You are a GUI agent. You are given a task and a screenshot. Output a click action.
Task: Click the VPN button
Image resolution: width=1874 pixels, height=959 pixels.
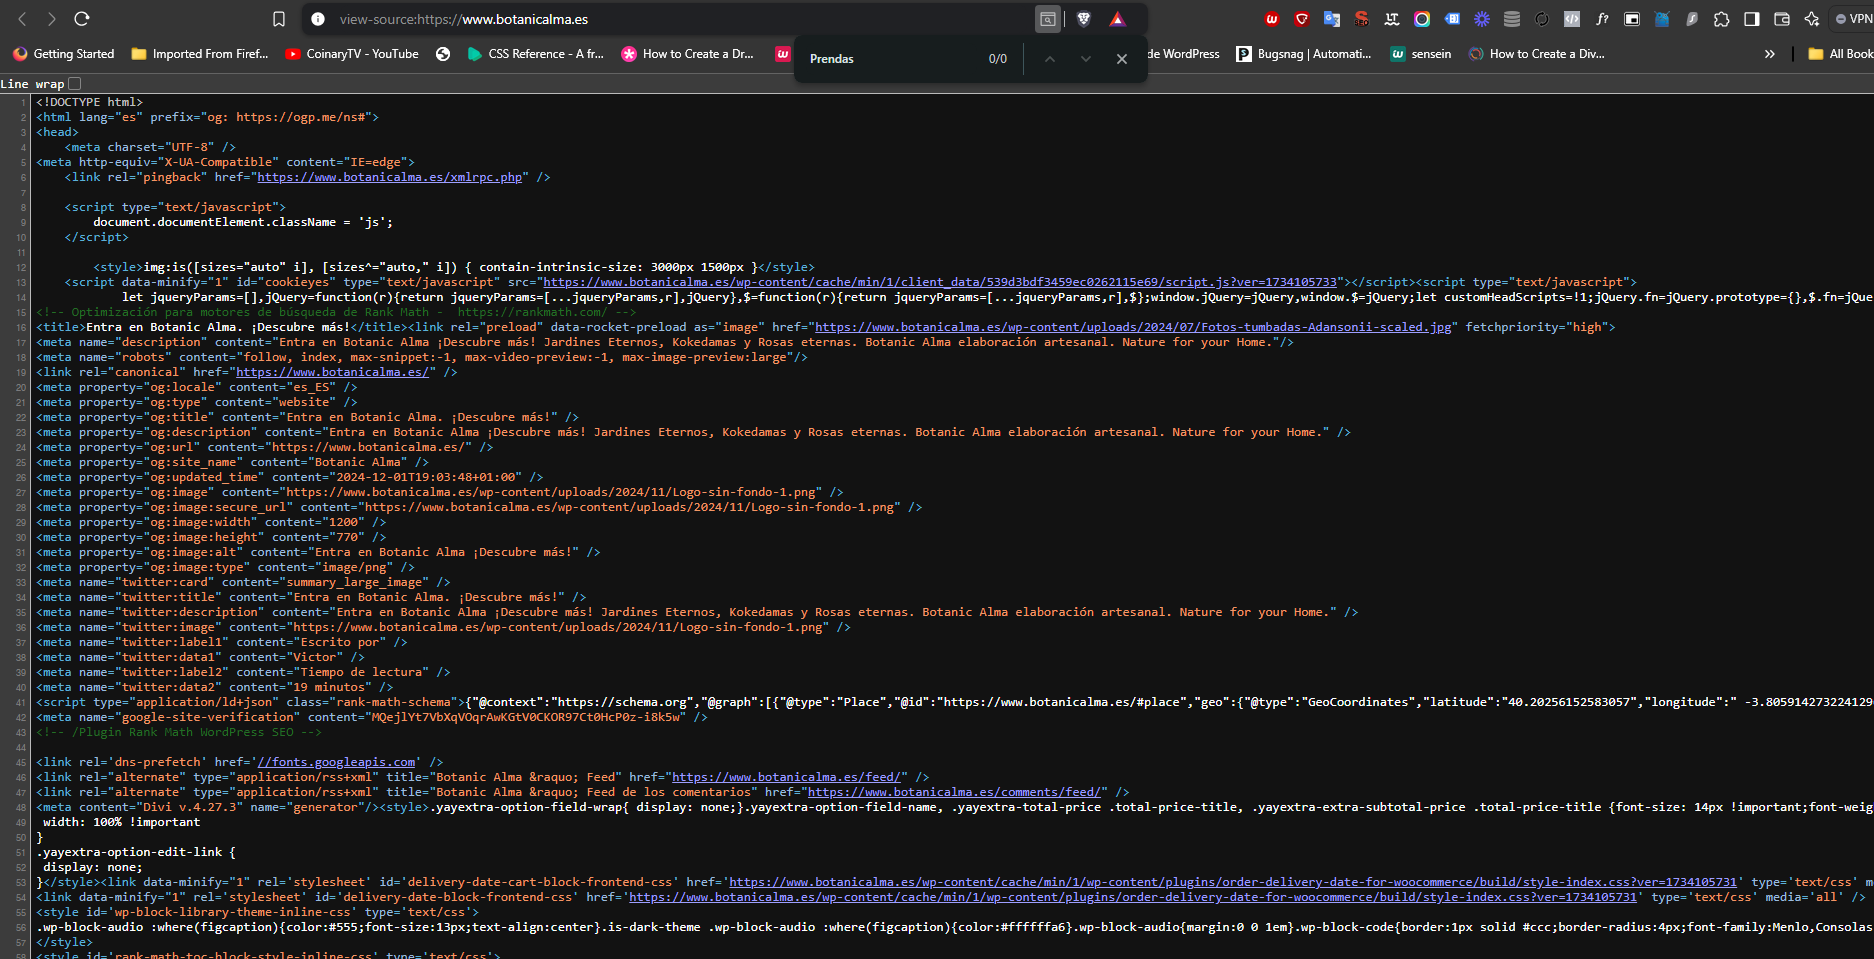(x=1853, y=19)
